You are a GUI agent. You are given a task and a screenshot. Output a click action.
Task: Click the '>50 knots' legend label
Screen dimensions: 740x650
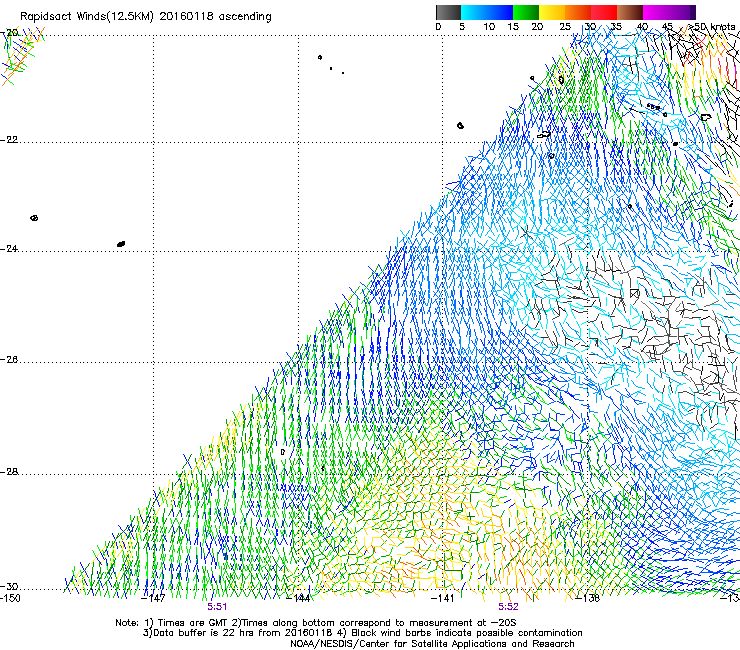(713, 27)
